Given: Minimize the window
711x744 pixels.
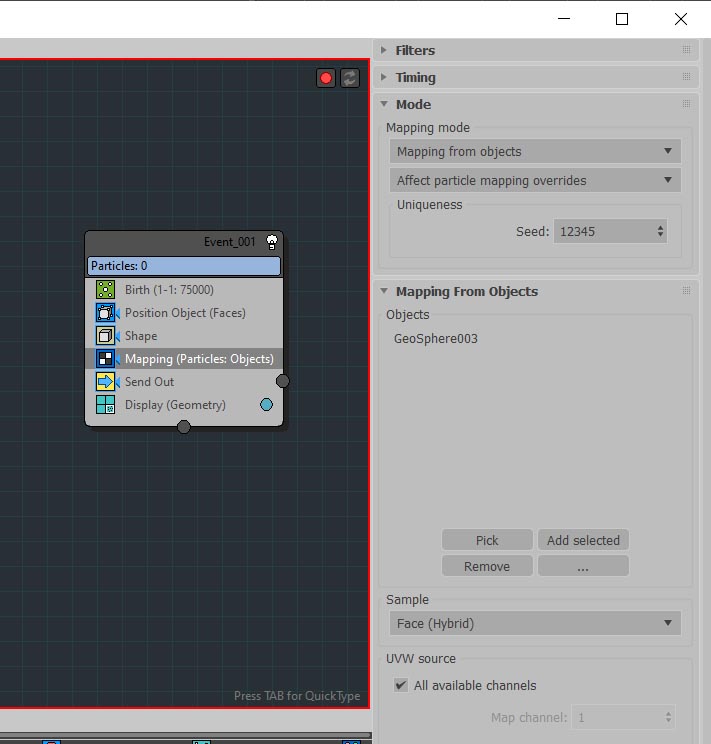Looking at the screenshot, I should click(564, 19).
